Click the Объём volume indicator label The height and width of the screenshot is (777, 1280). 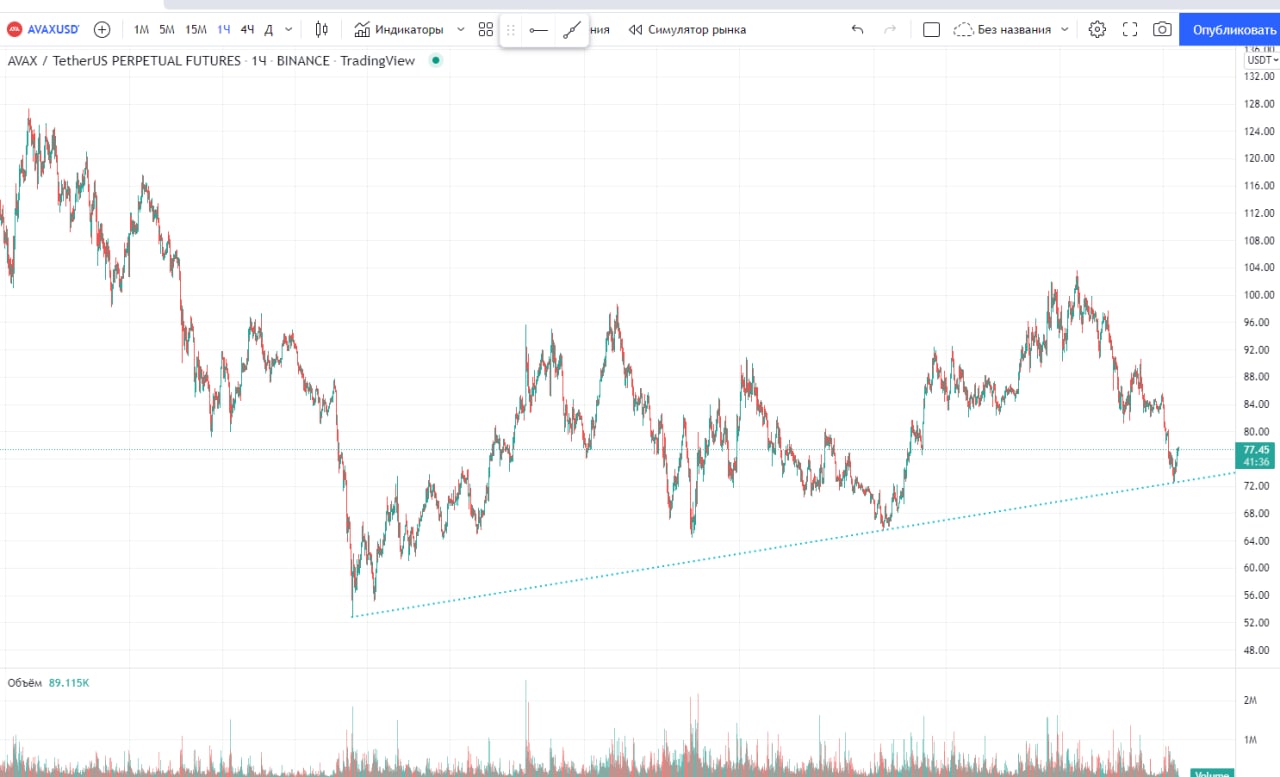(24, 683)
